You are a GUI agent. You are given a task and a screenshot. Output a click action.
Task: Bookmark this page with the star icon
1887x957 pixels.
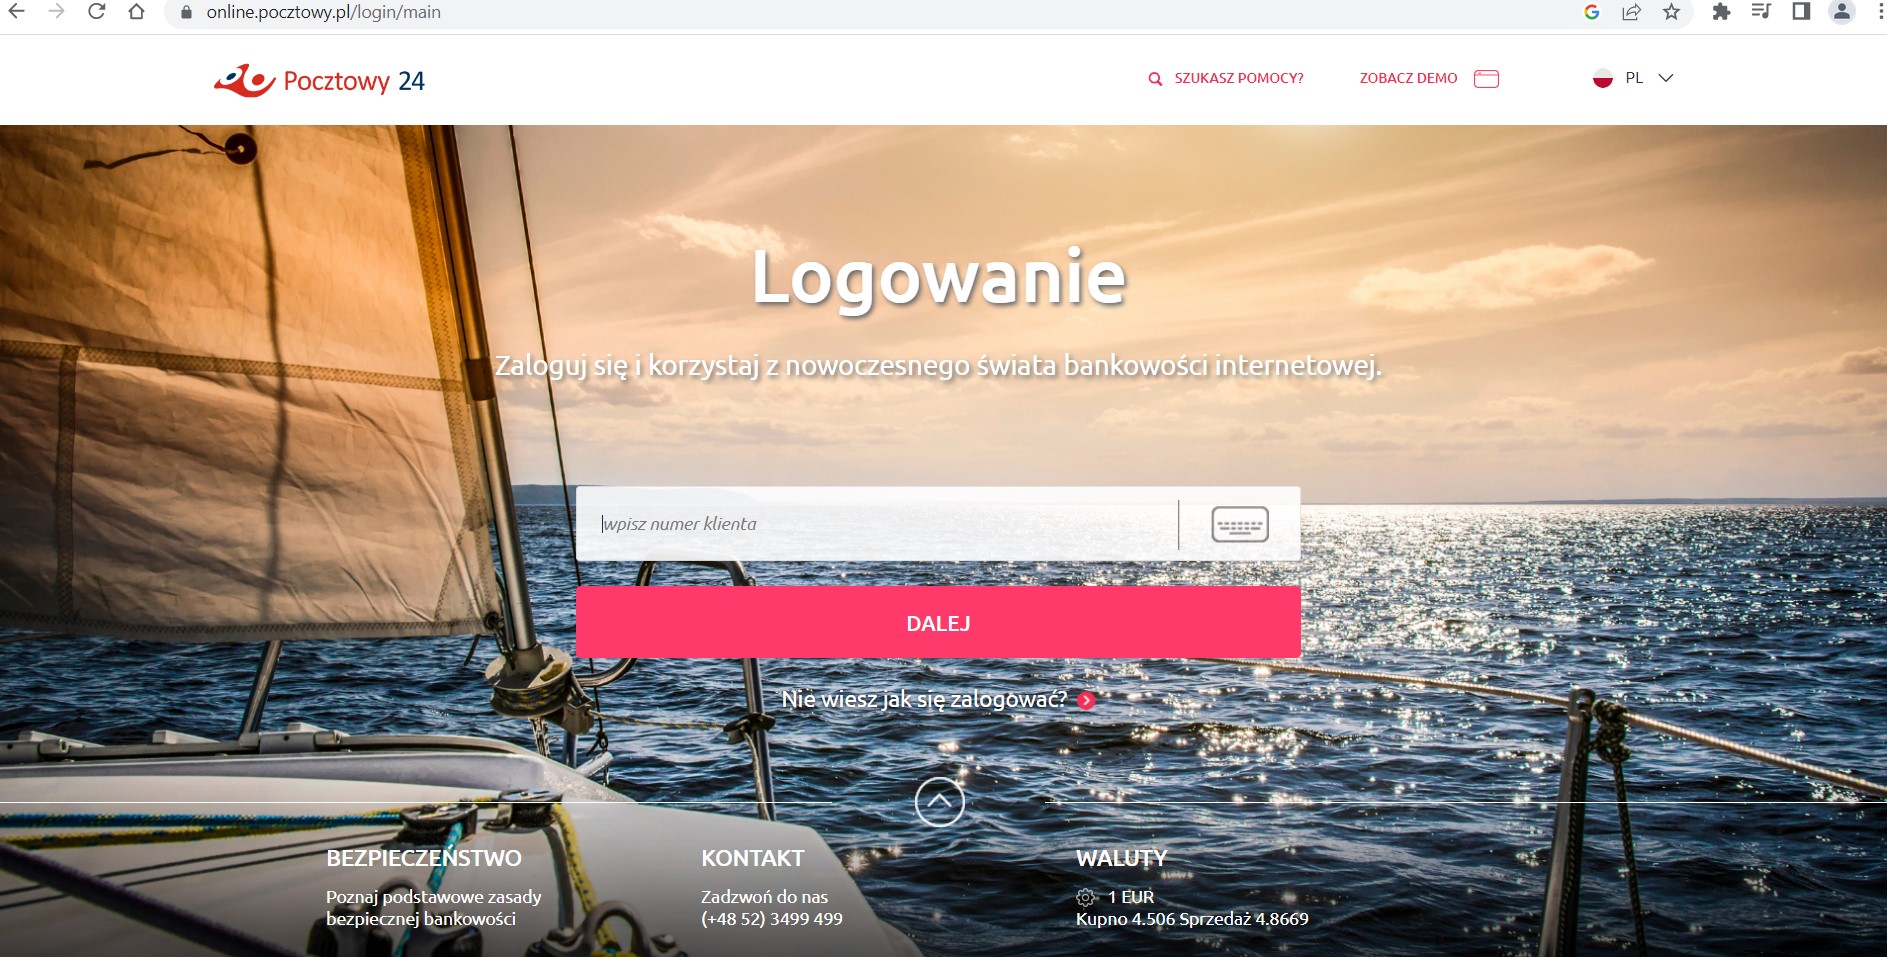point(1671,12)
